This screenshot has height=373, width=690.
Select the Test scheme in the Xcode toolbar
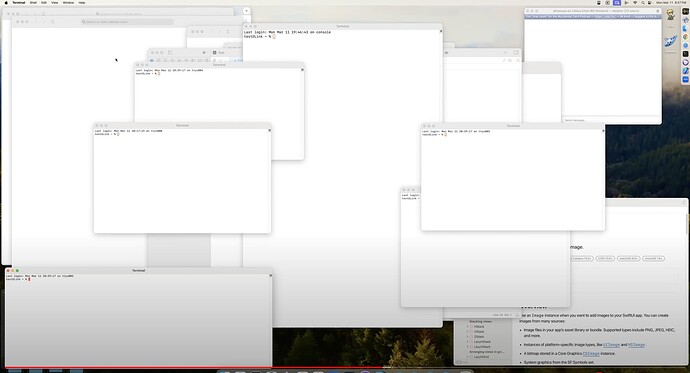point(219,52)
